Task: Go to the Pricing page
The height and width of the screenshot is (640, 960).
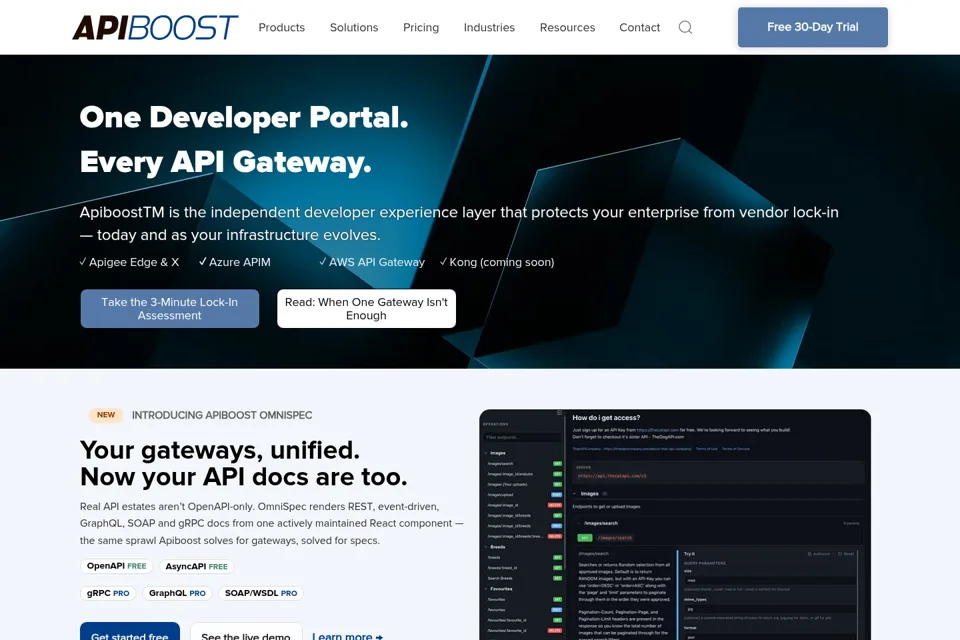Action: (x=421, y=28)
